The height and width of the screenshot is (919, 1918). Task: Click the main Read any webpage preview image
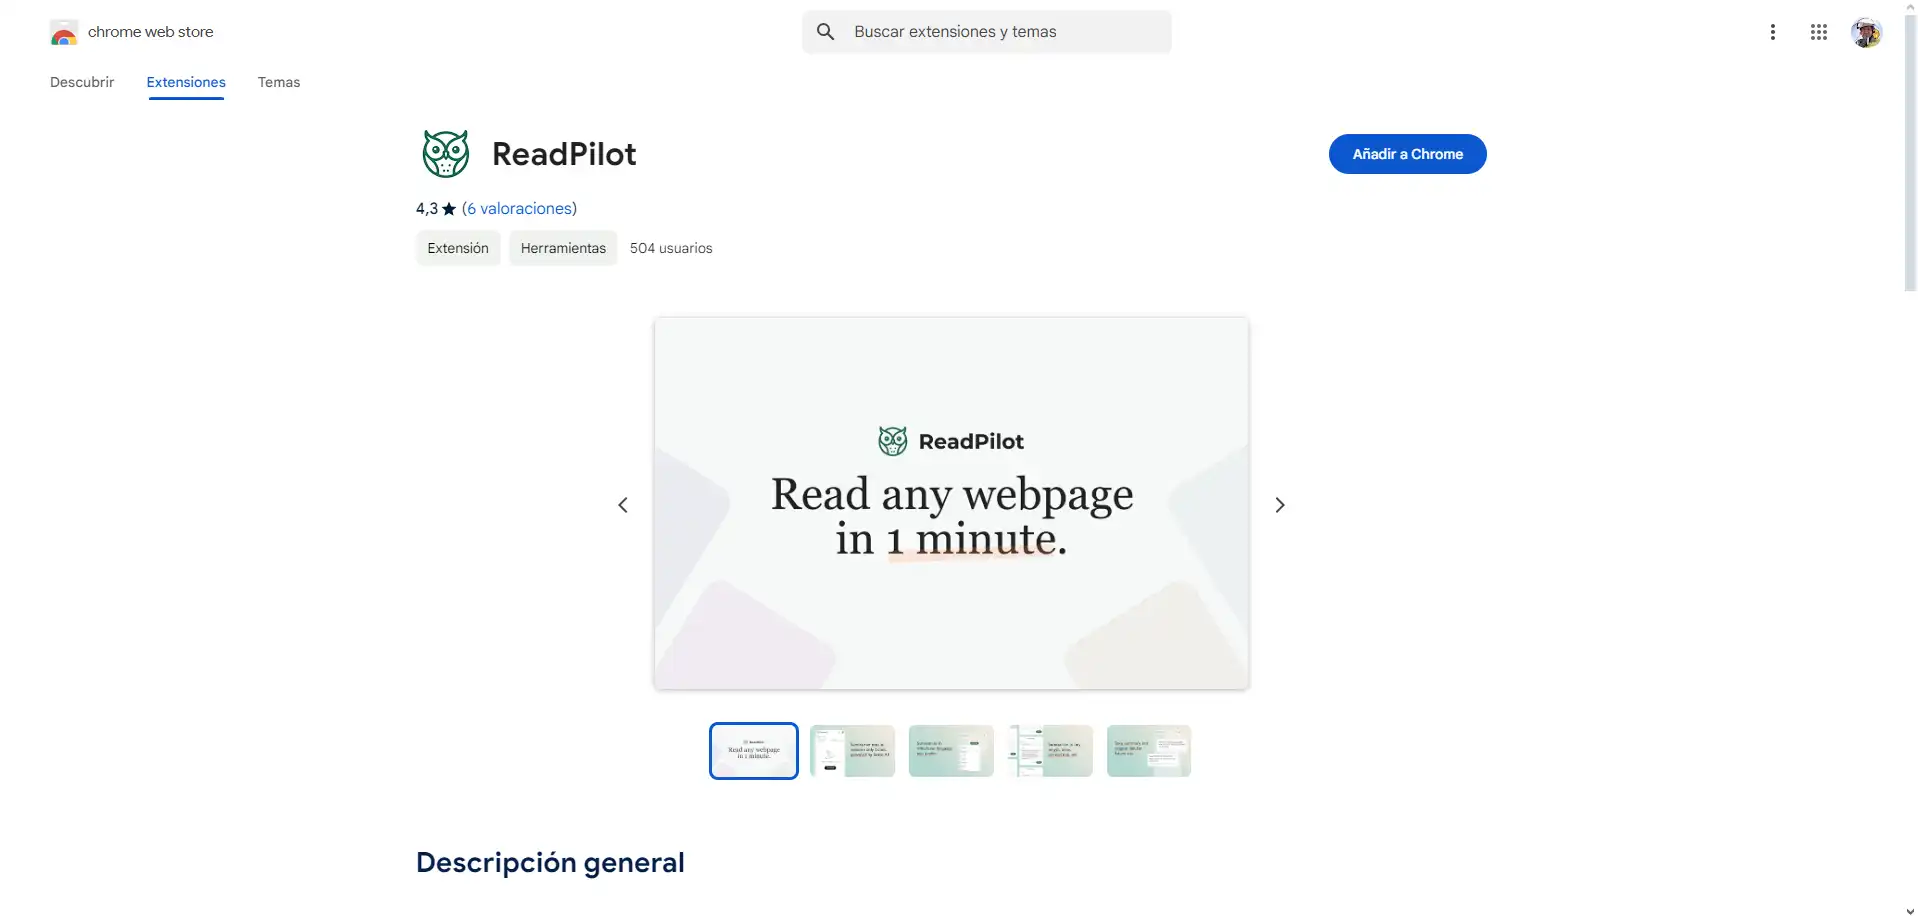point(951,503)
